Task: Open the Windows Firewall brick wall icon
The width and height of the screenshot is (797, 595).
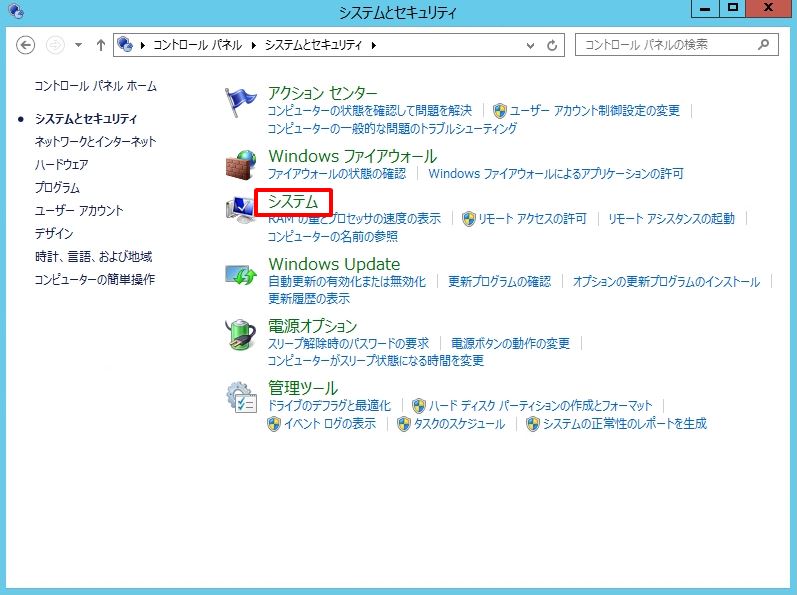Action: tap(240, 165)
